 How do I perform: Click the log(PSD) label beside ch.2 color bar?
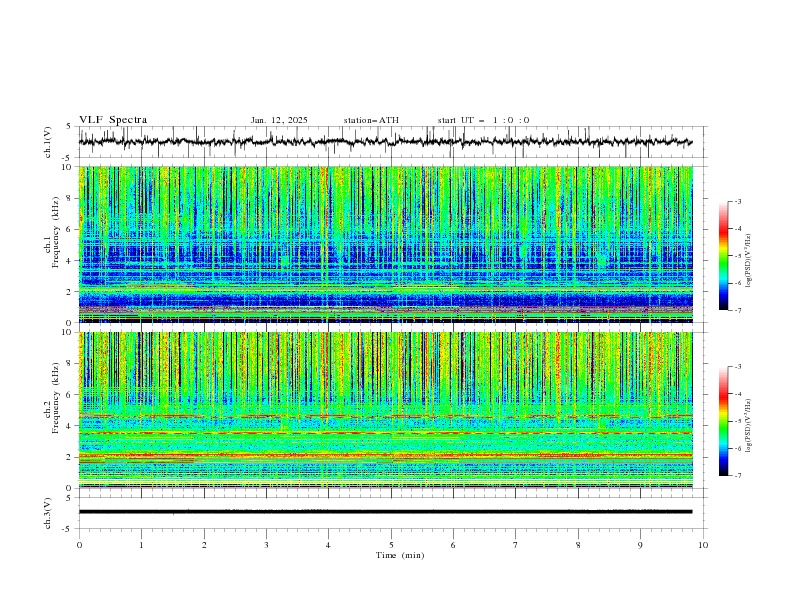click(x=748, y=425)
